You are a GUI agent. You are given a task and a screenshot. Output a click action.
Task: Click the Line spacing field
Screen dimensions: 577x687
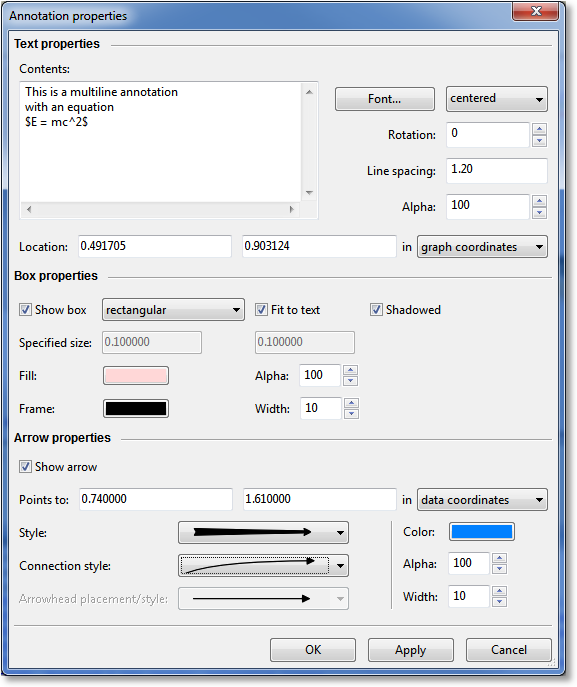click(497, 171)
